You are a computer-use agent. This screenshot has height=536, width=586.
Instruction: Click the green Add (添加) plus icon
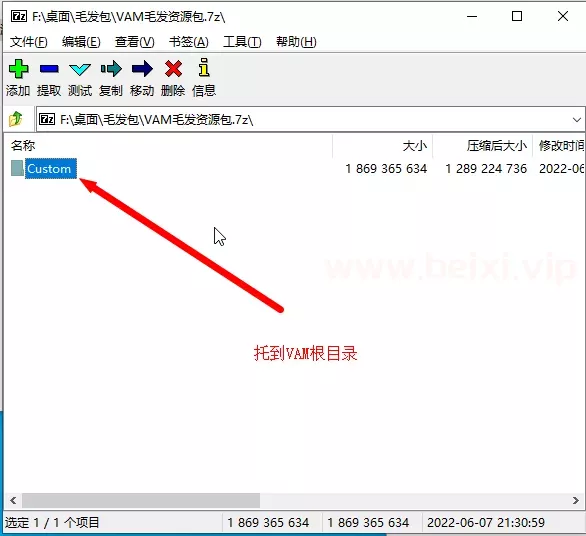click(x=18, y=69)
